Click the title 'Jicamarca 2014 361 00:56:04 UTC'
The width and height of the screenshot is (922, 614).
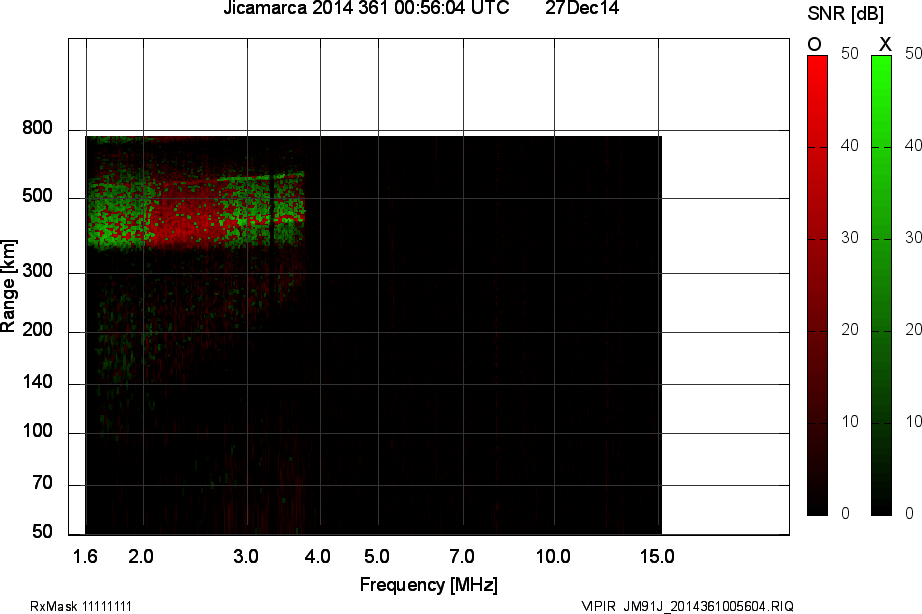[x=366, y=8]
